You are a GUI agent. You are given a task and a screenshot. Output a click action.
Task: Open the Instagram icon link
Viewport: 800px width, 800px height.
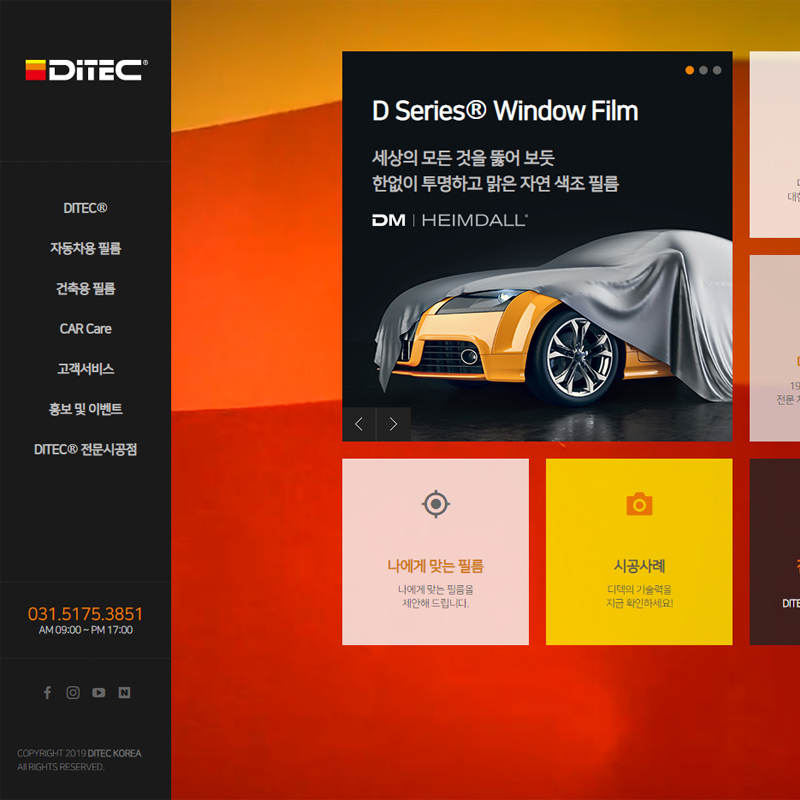(73, 692)
